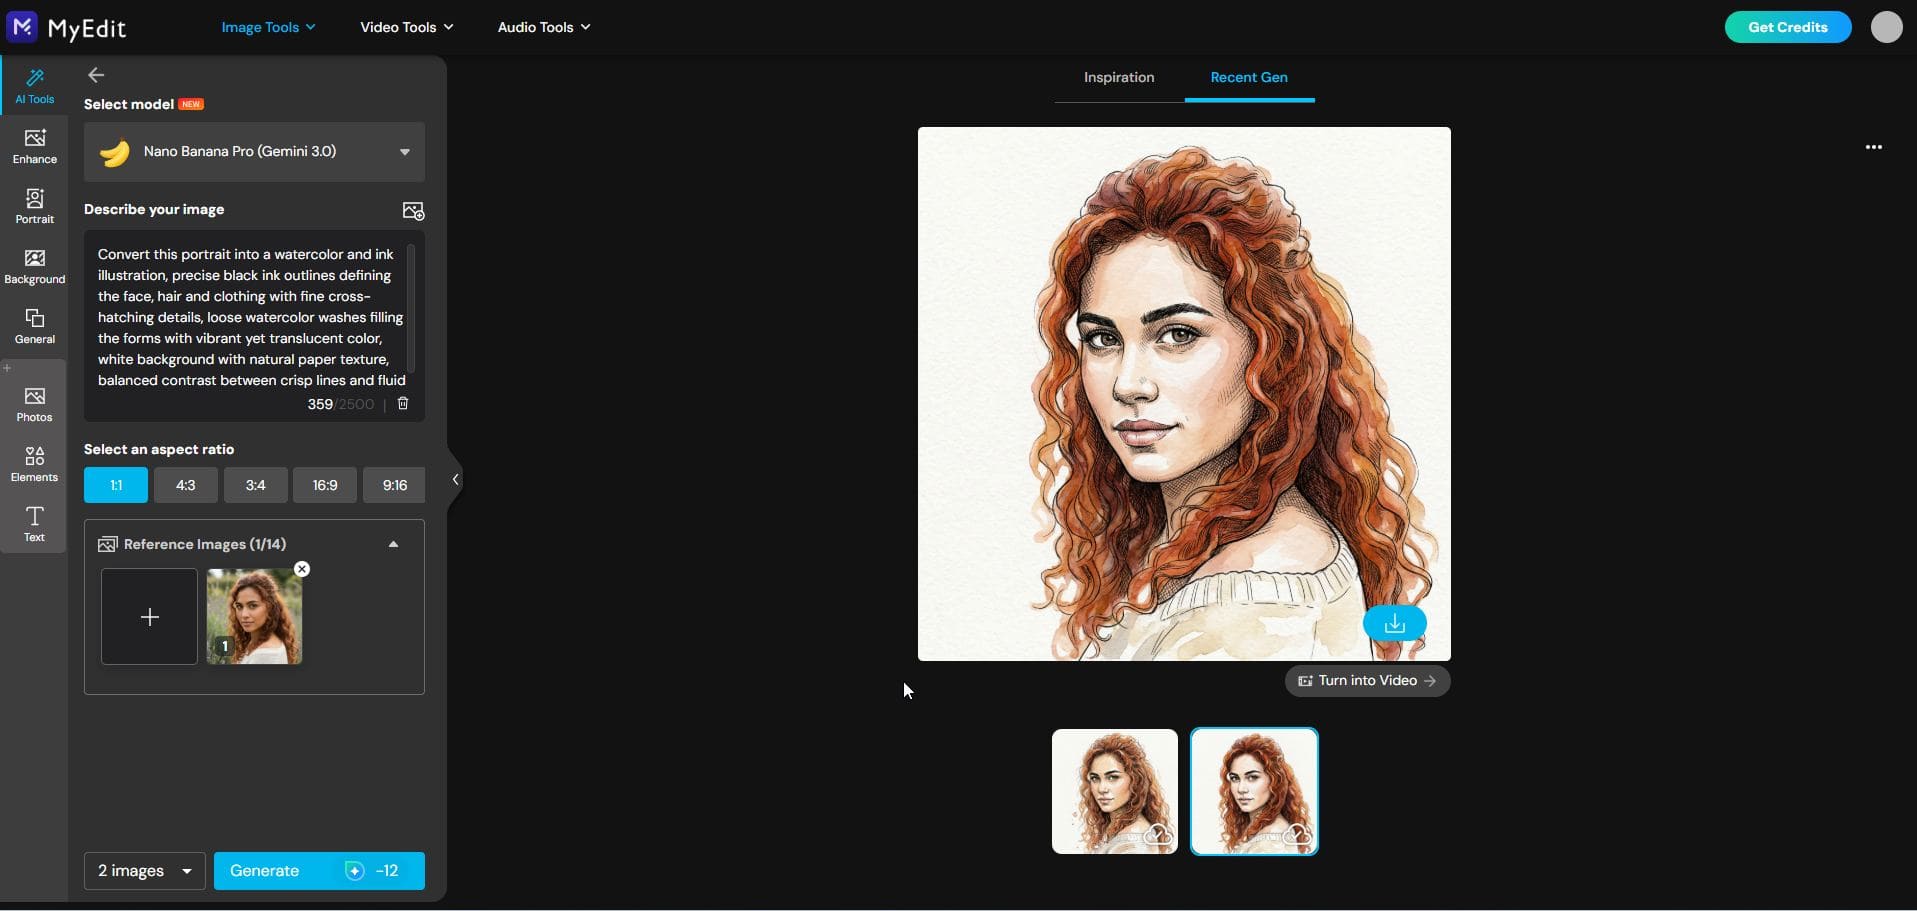Select the first generated thumbnail below the preview
The width and height of the screenshot is (1917, 911).
[1113, 791]
